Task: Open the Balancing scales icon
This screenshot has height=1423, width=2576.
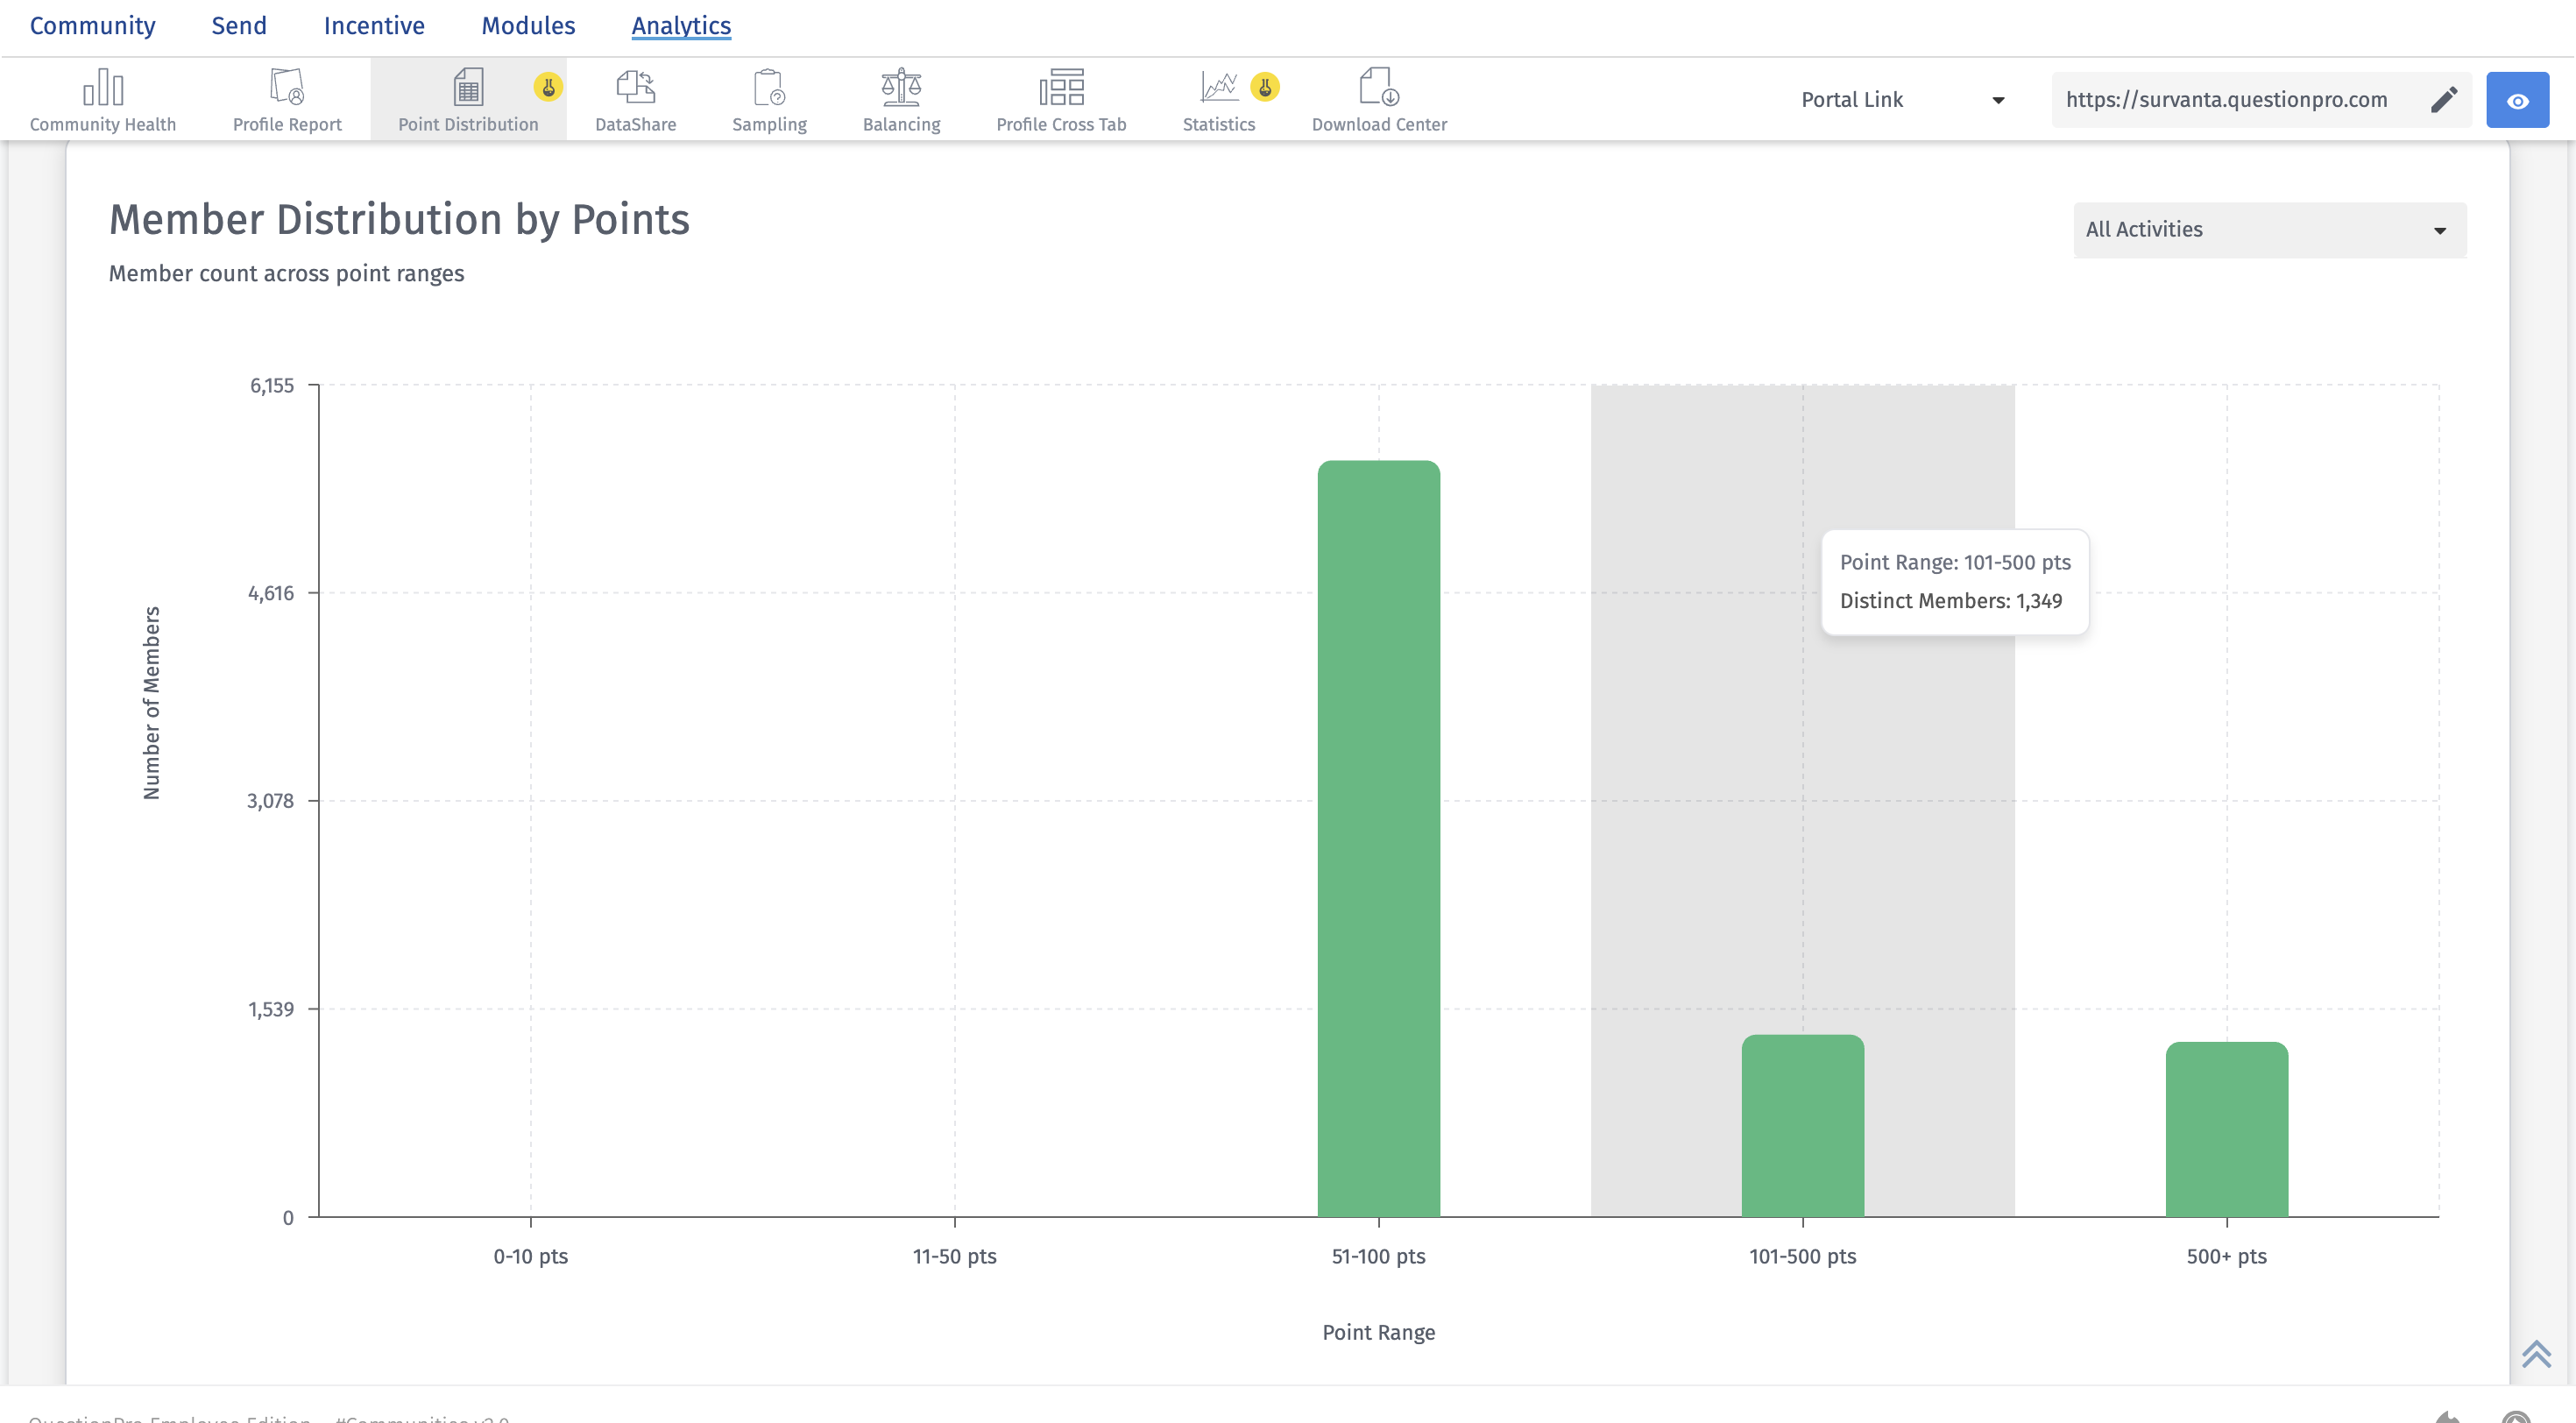Action: [900, 88]
